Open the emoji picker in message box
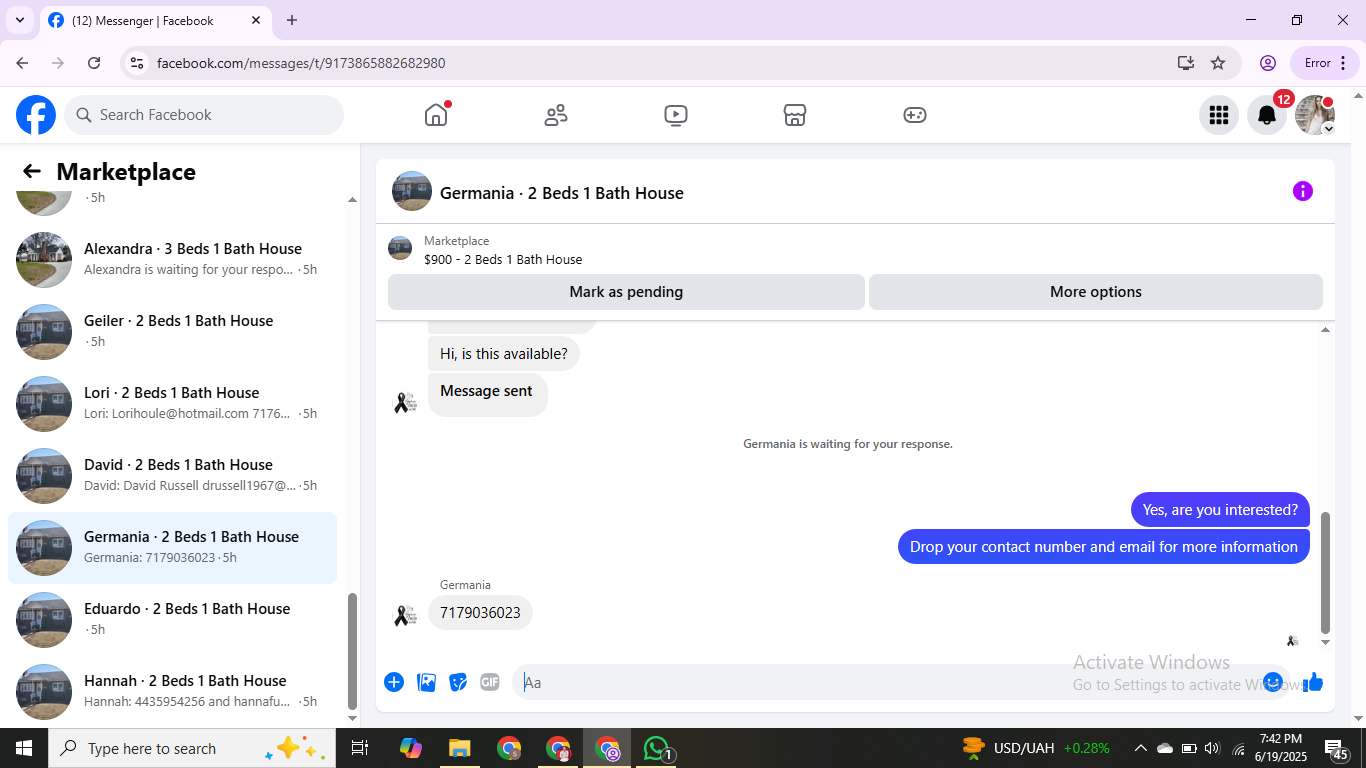 [x=1273, y=682]
